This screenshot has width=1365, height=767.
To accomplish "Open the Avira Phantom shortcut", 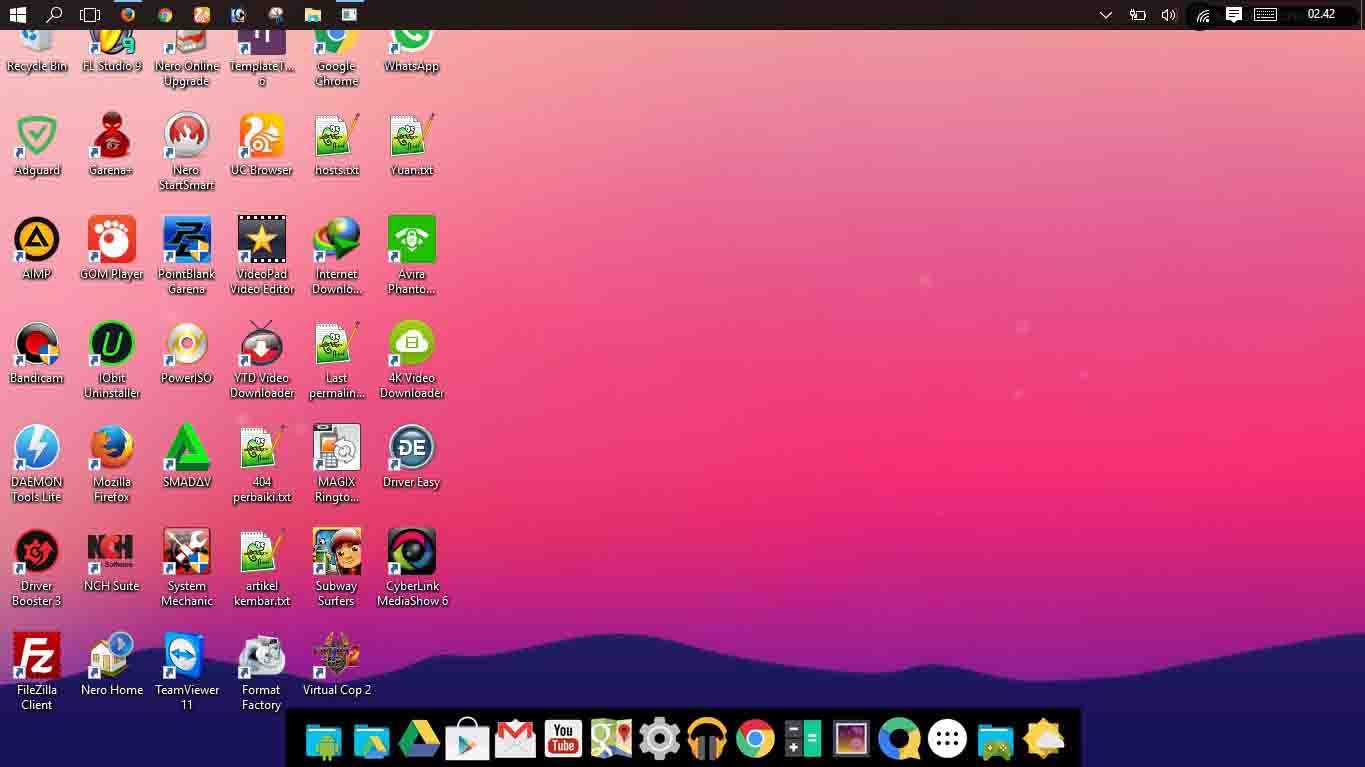I will (412, 256).
